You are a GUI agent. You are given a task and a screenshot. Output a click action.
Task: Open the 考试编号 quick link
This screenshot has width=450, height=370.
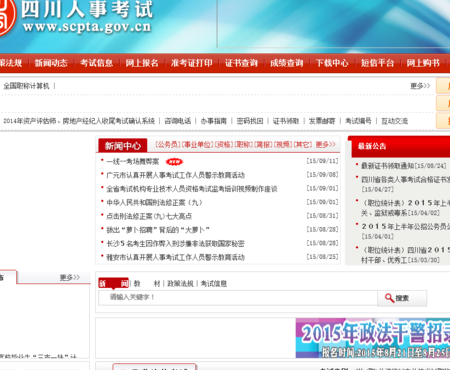(x=358, y=121)
